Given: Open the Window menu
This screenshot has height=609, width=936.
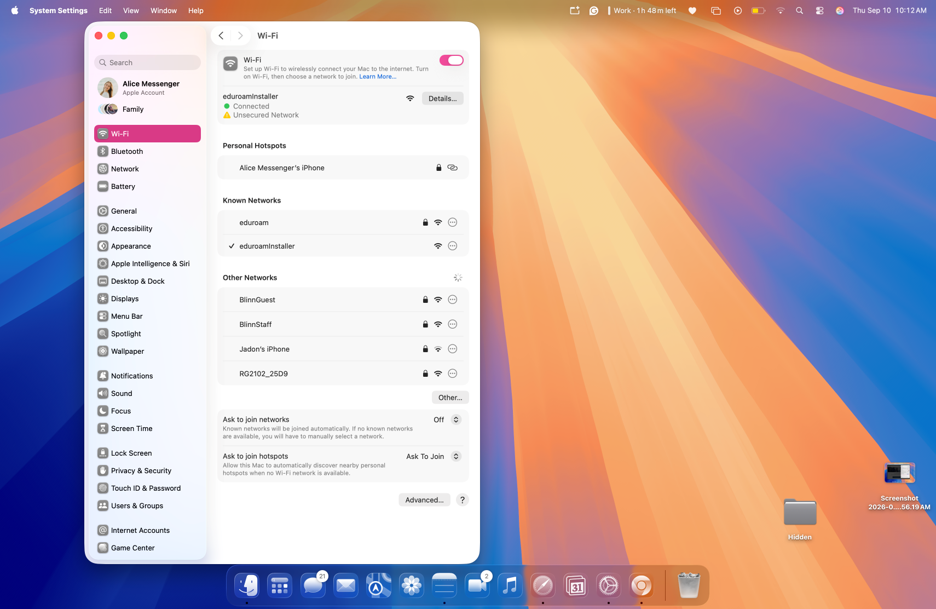Looking at the screenshot, I should (163, 10).
